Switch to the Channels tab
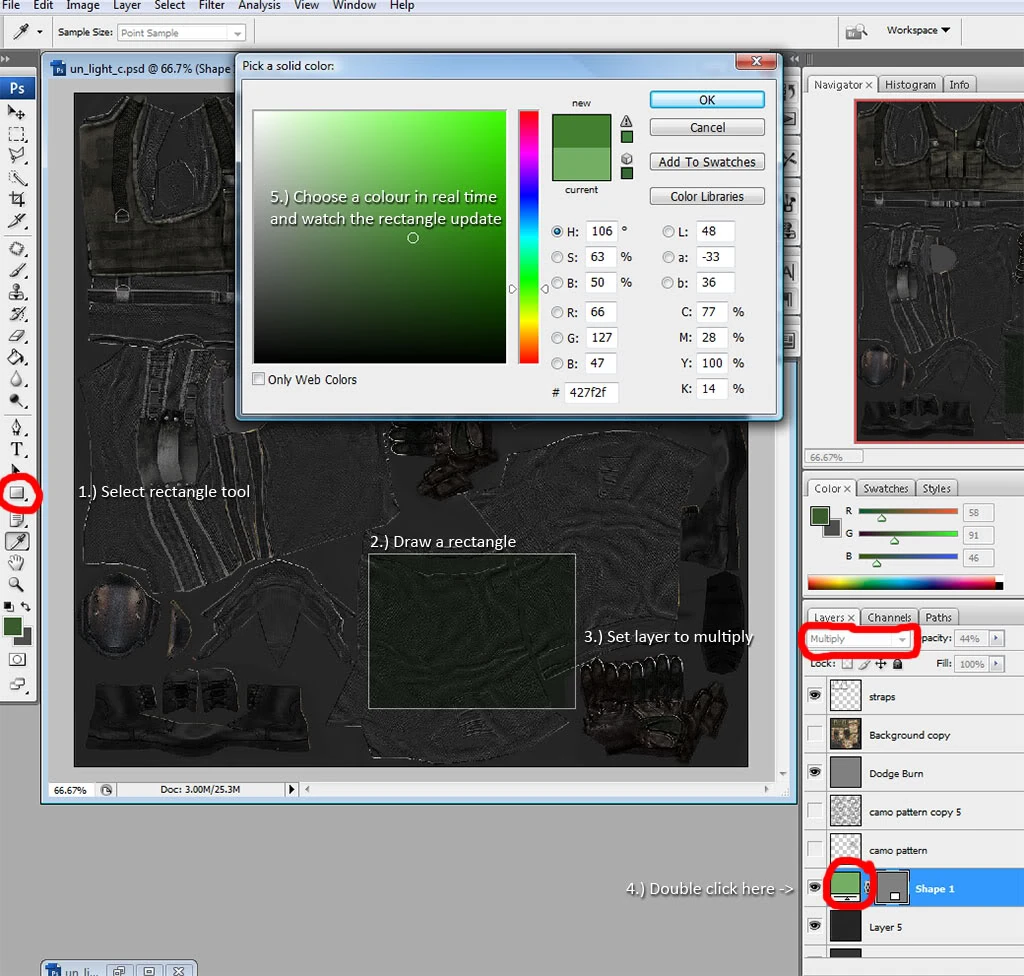The image size is (1024, 976). point(888,618)
